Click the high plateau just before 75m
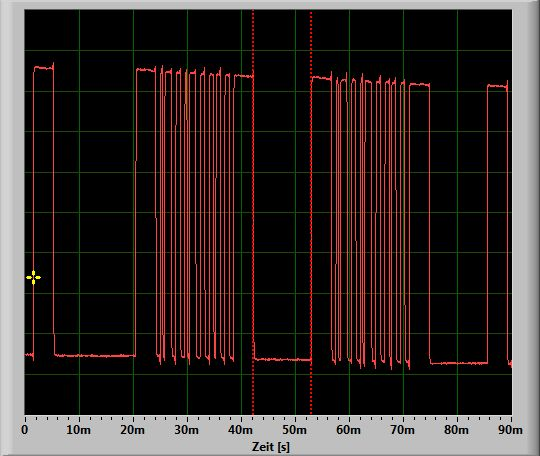The height and width of the screenshot is (456, 540). pyautogui.click(x=419, y=84)
